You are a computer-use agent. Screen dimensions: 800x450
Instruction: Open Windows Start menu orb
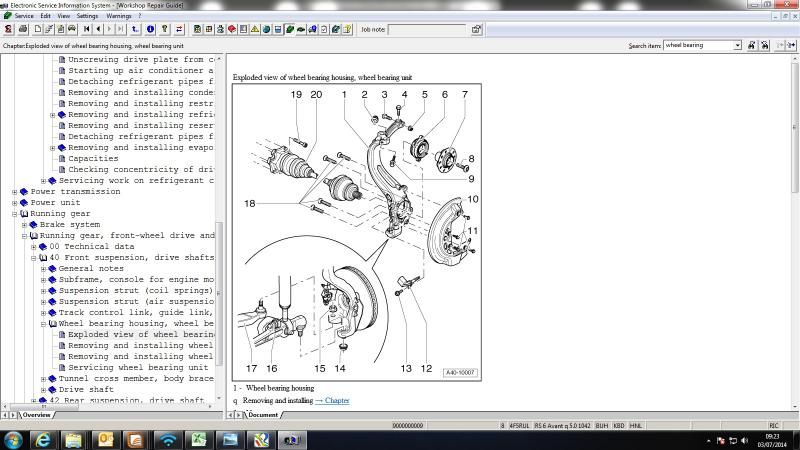pos(13,439)
